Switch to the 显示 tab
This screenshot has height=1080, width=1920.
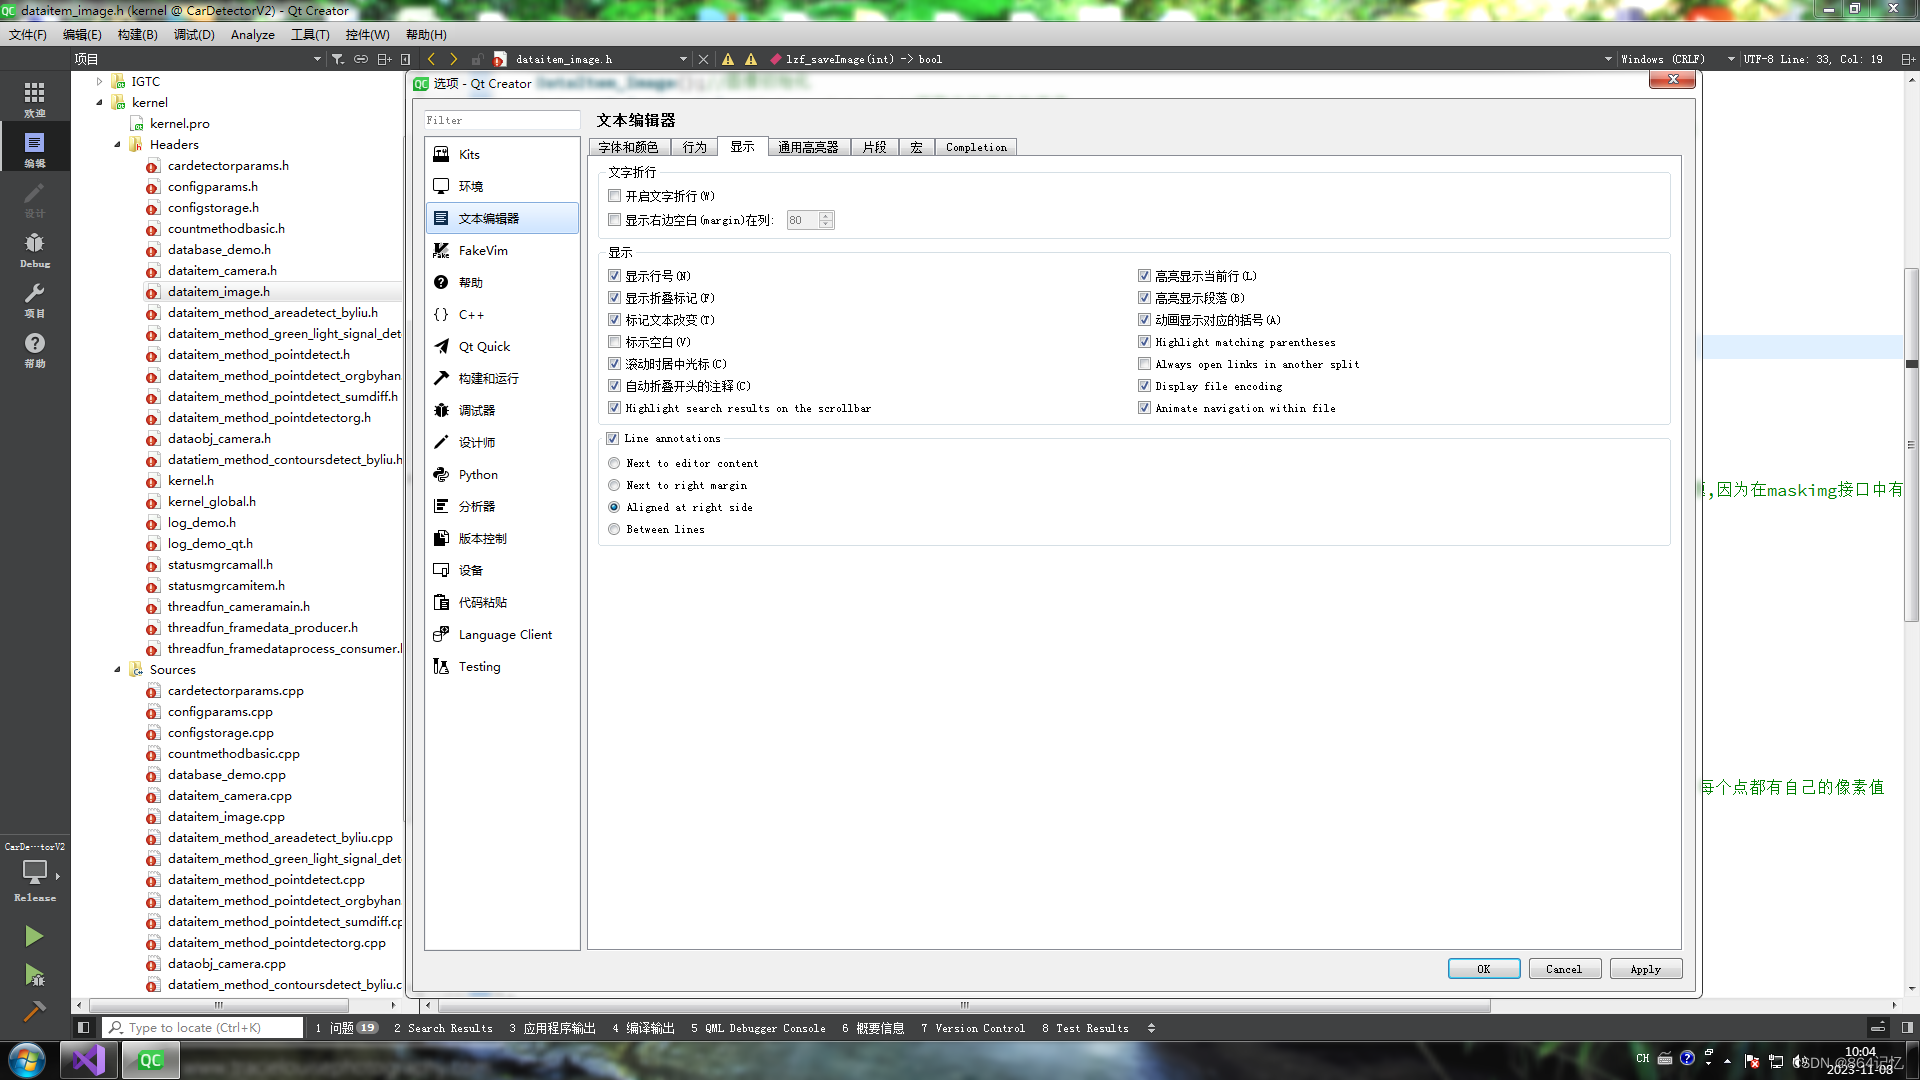(741, 146)
